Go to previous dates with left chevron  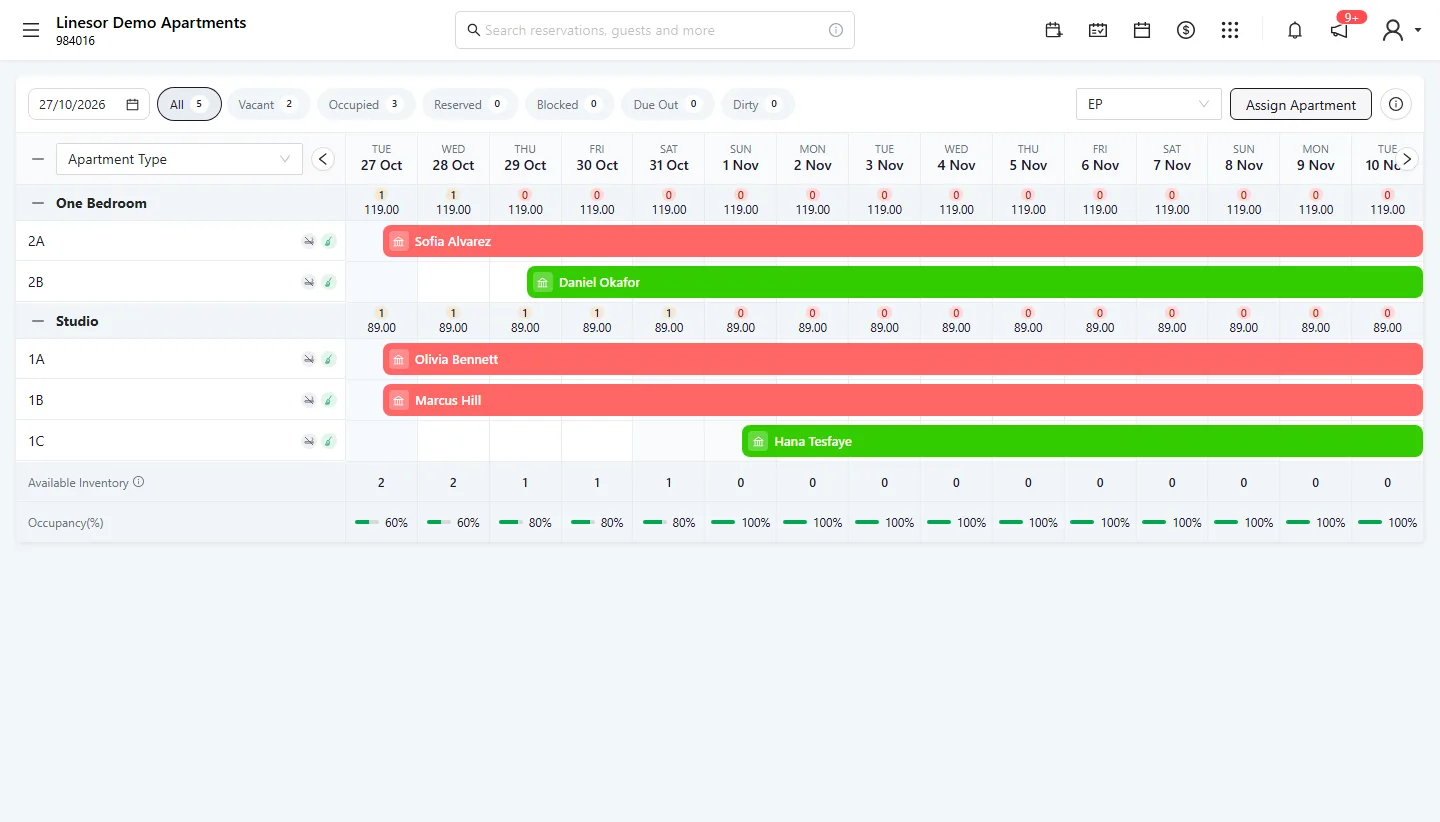pyautogui.click(x=322, y=159)
